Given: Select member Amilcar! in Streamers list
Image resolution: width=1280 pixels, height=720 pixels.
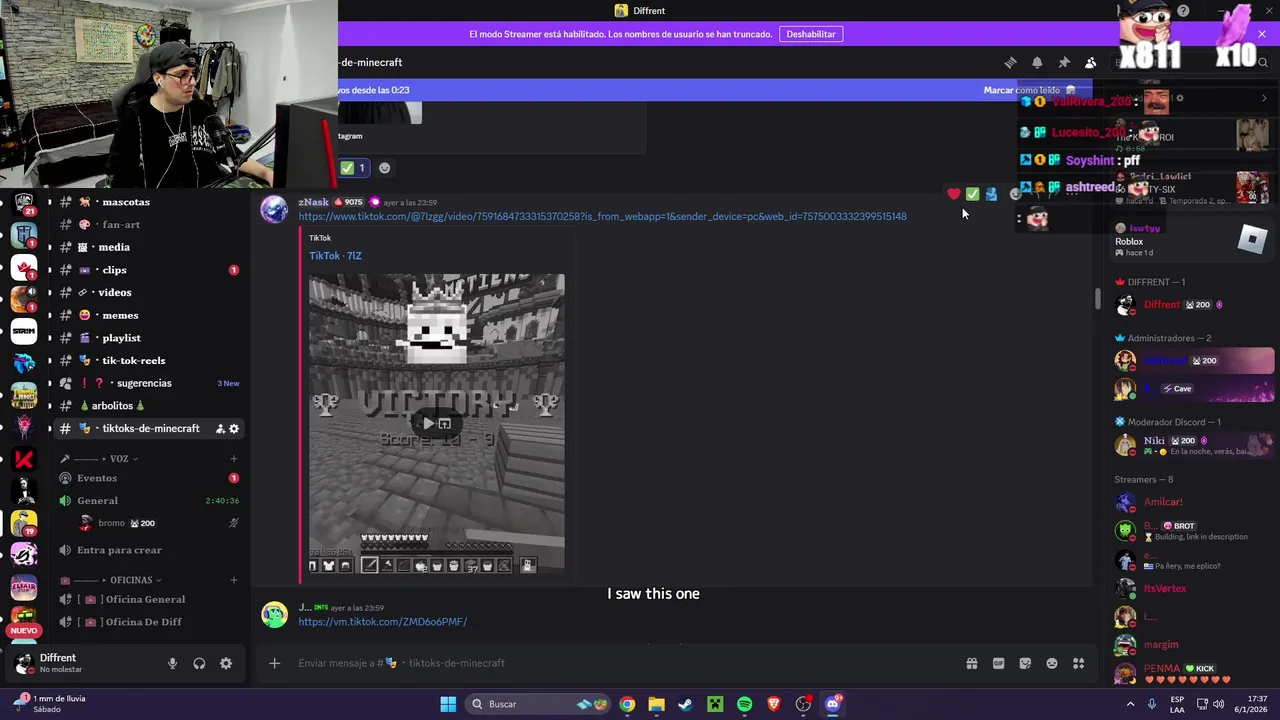Looking at the screenshot, I should [1194, 502].
